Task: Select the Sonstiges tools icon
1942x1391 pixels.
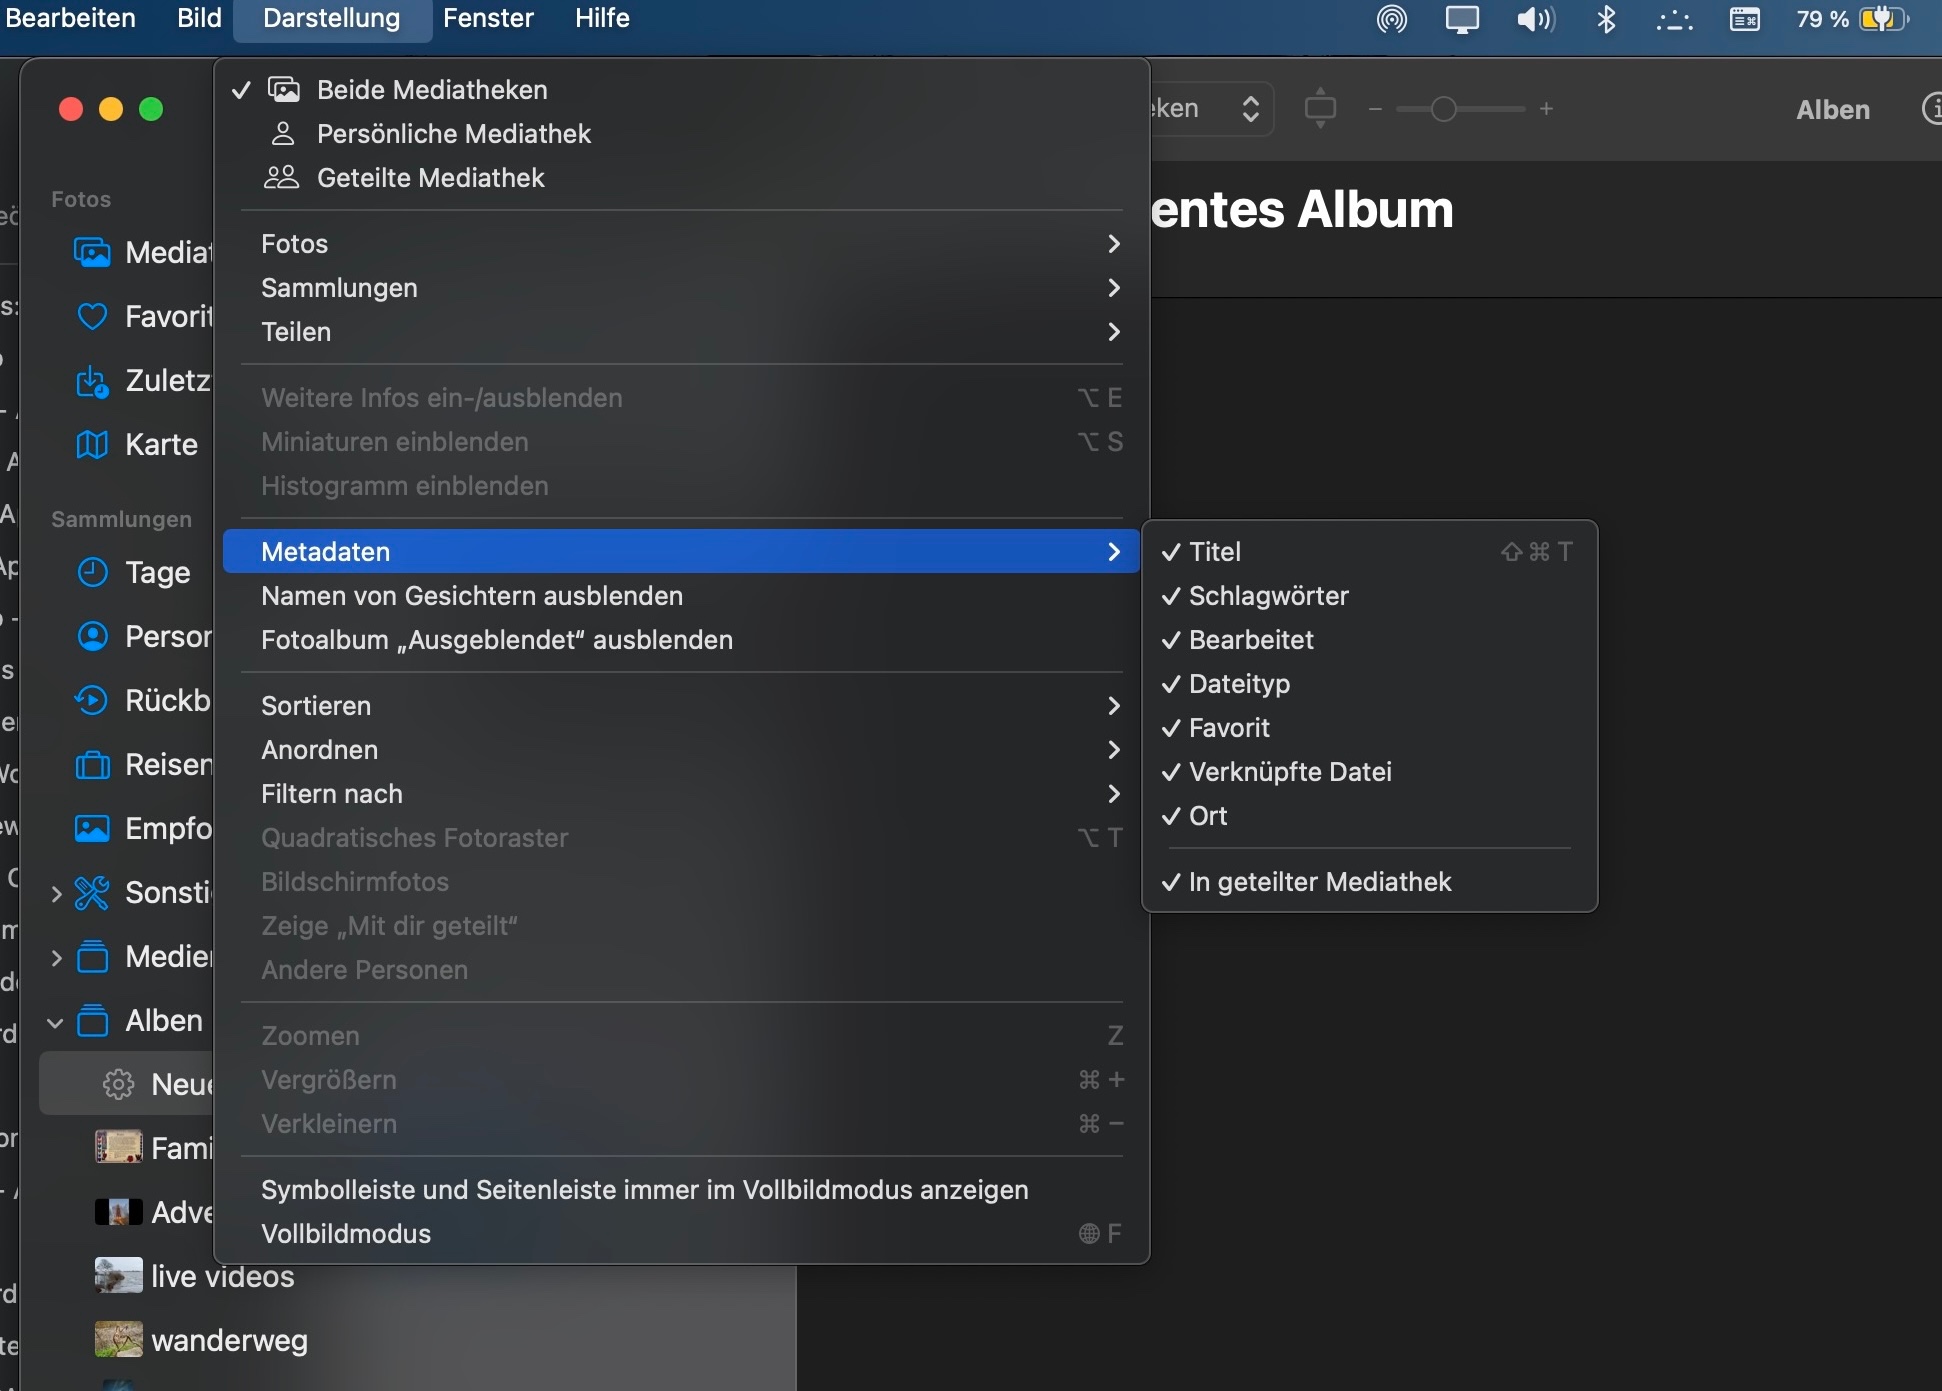Action: 92,893
